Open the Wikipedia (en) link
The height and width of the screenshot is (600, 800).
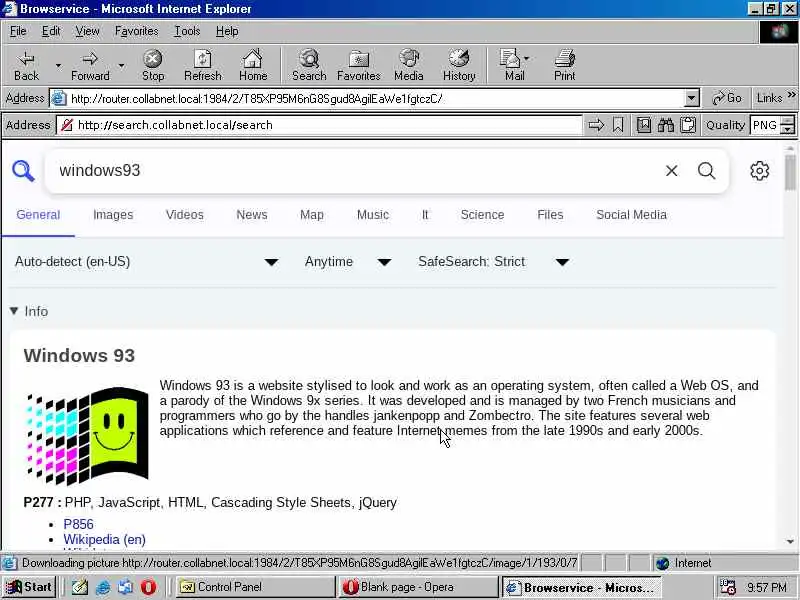coord(104,539)
